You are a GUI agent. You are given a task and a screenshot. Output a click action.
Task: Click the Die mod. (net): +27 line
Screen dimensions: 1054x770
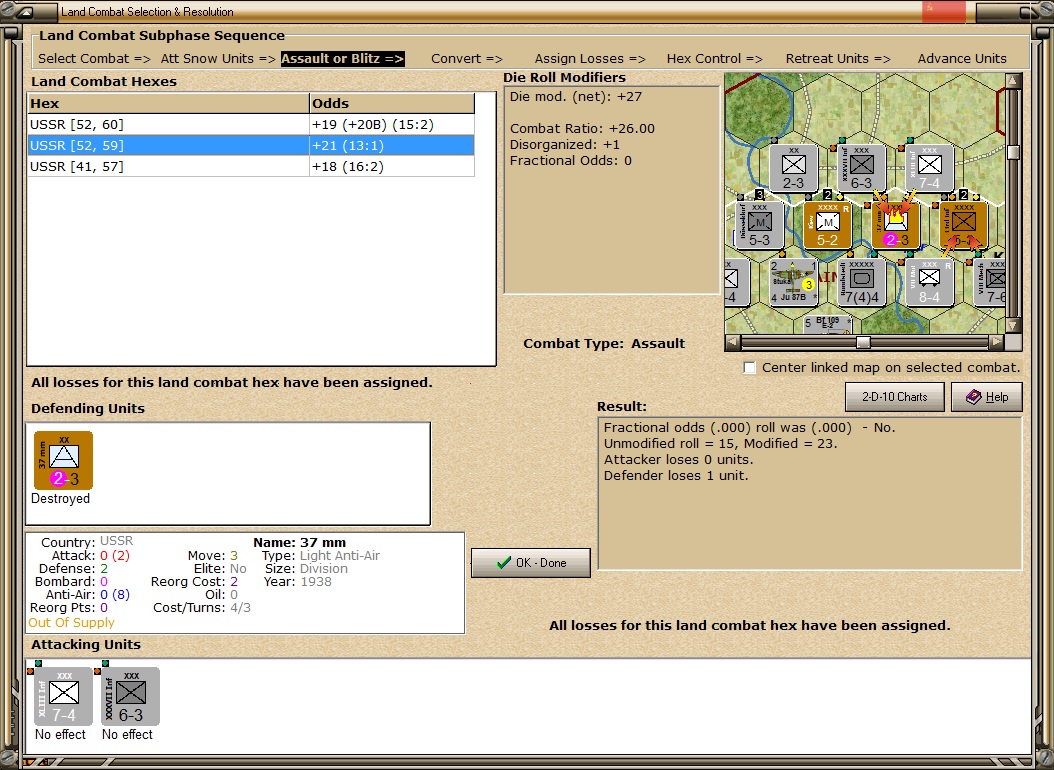[576, 96]
